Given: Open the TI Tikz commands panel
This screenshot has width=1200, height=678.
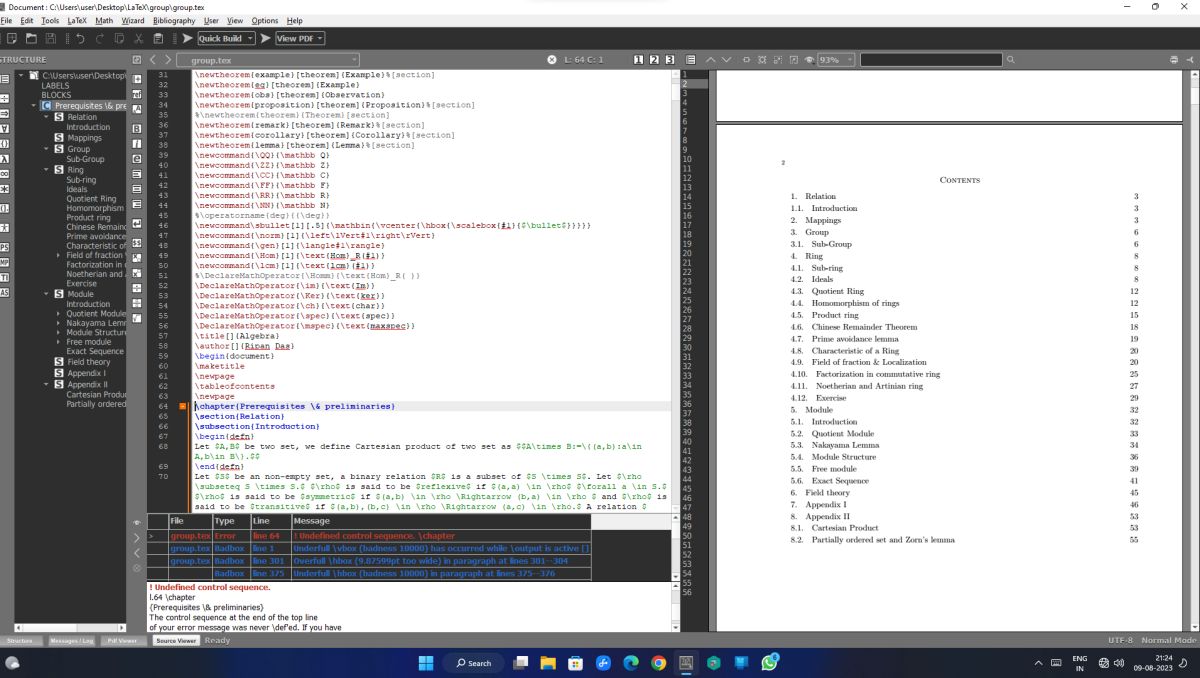Looking at the screenshot, I should (5, 277).
